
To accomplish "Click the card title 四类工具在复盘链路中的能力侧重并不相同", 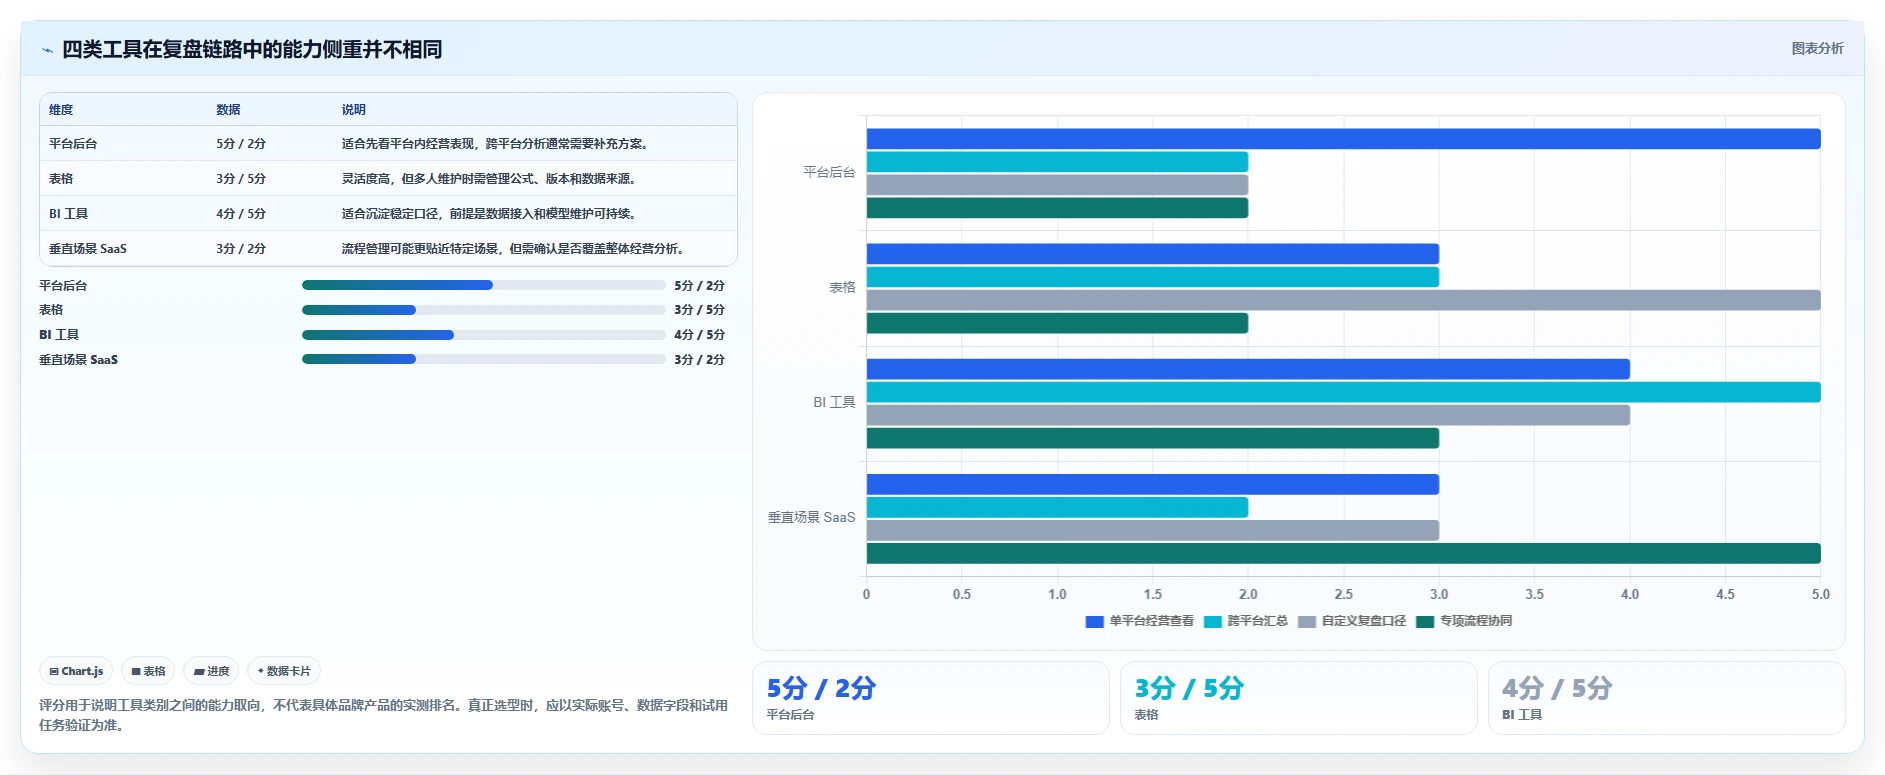I will pos(252,49).
